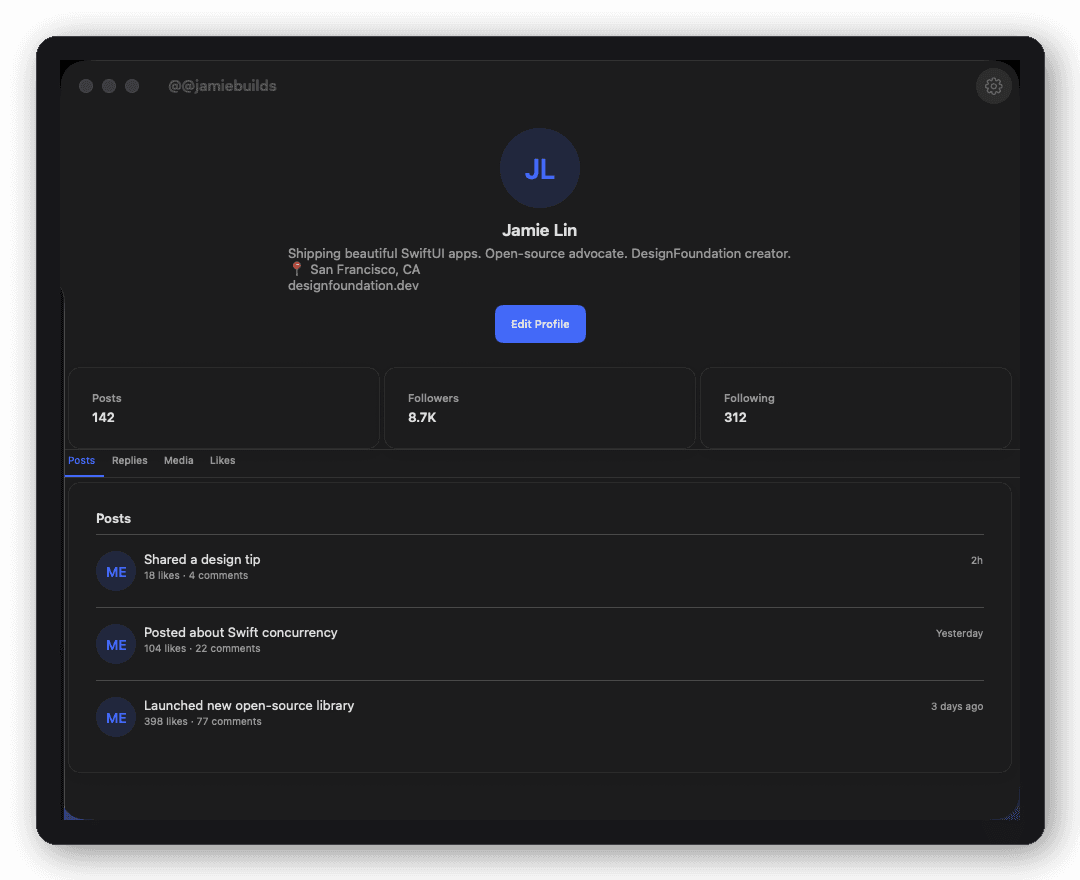Click the Edit Profile button
The width and height of the screenshot is (1080, 880).
pyautogui.click(x=540, y=324)
